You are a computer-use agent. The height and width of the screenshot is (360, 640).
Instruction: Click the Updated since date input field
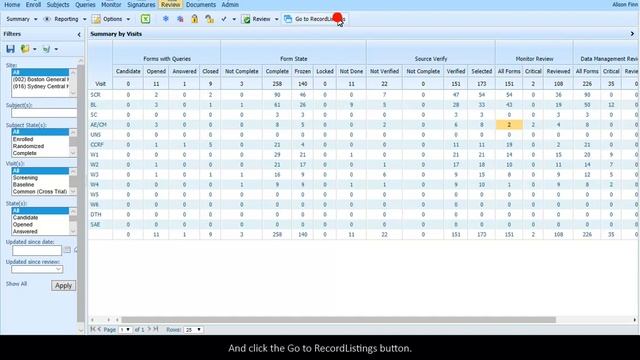tap(37, 250)
